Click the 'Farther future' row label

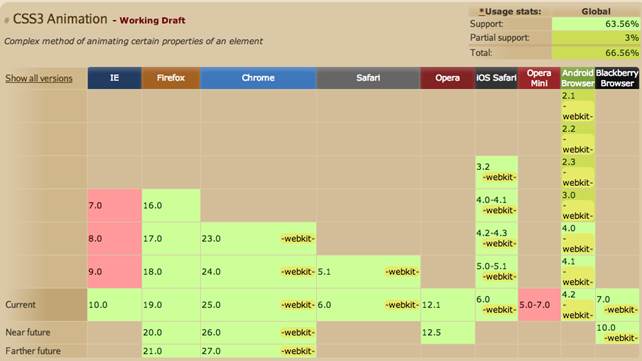[33, 351]
